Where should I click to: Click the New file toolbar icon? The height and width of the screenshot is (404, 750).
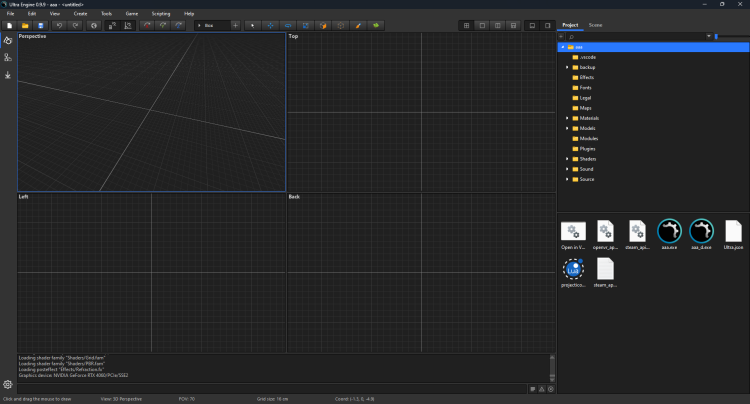[x=9, y=25]
